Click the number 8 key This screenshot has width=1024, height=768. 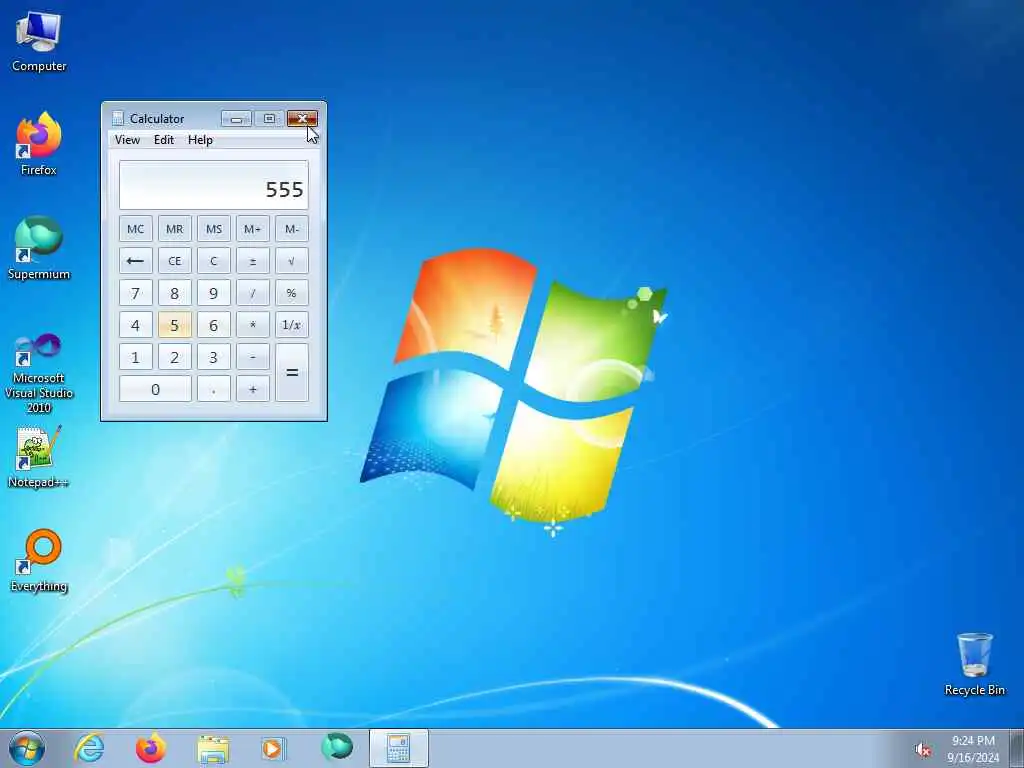pyautogui.click(x=175, y=293)
